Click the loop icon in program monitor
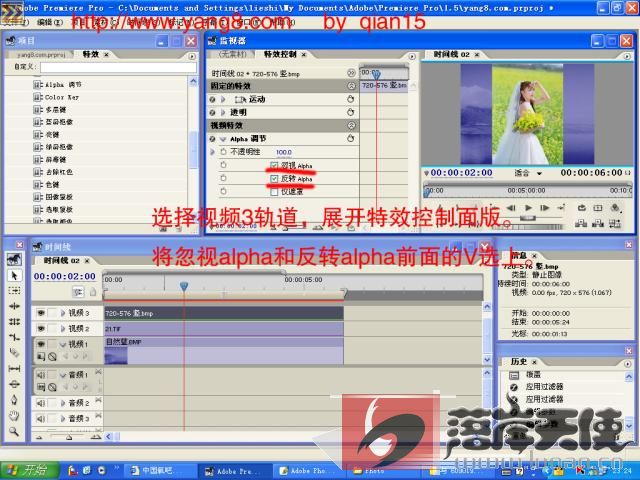The width and height of the screenshot is (640, 480). (582, 208)
